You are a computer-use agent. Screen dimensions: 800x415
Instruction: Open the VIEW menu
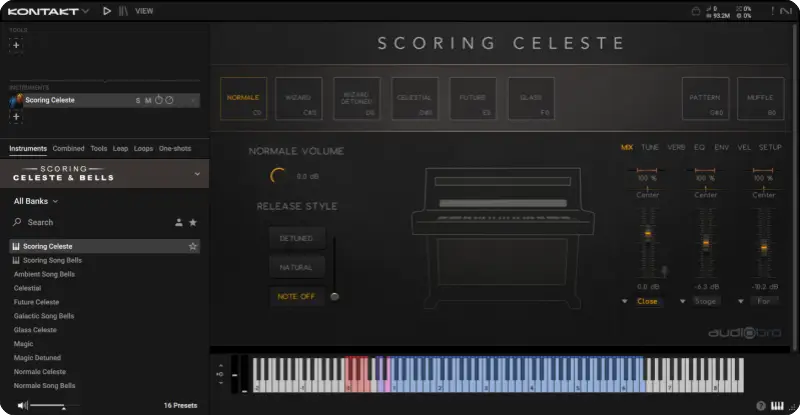tap(144, 11)
